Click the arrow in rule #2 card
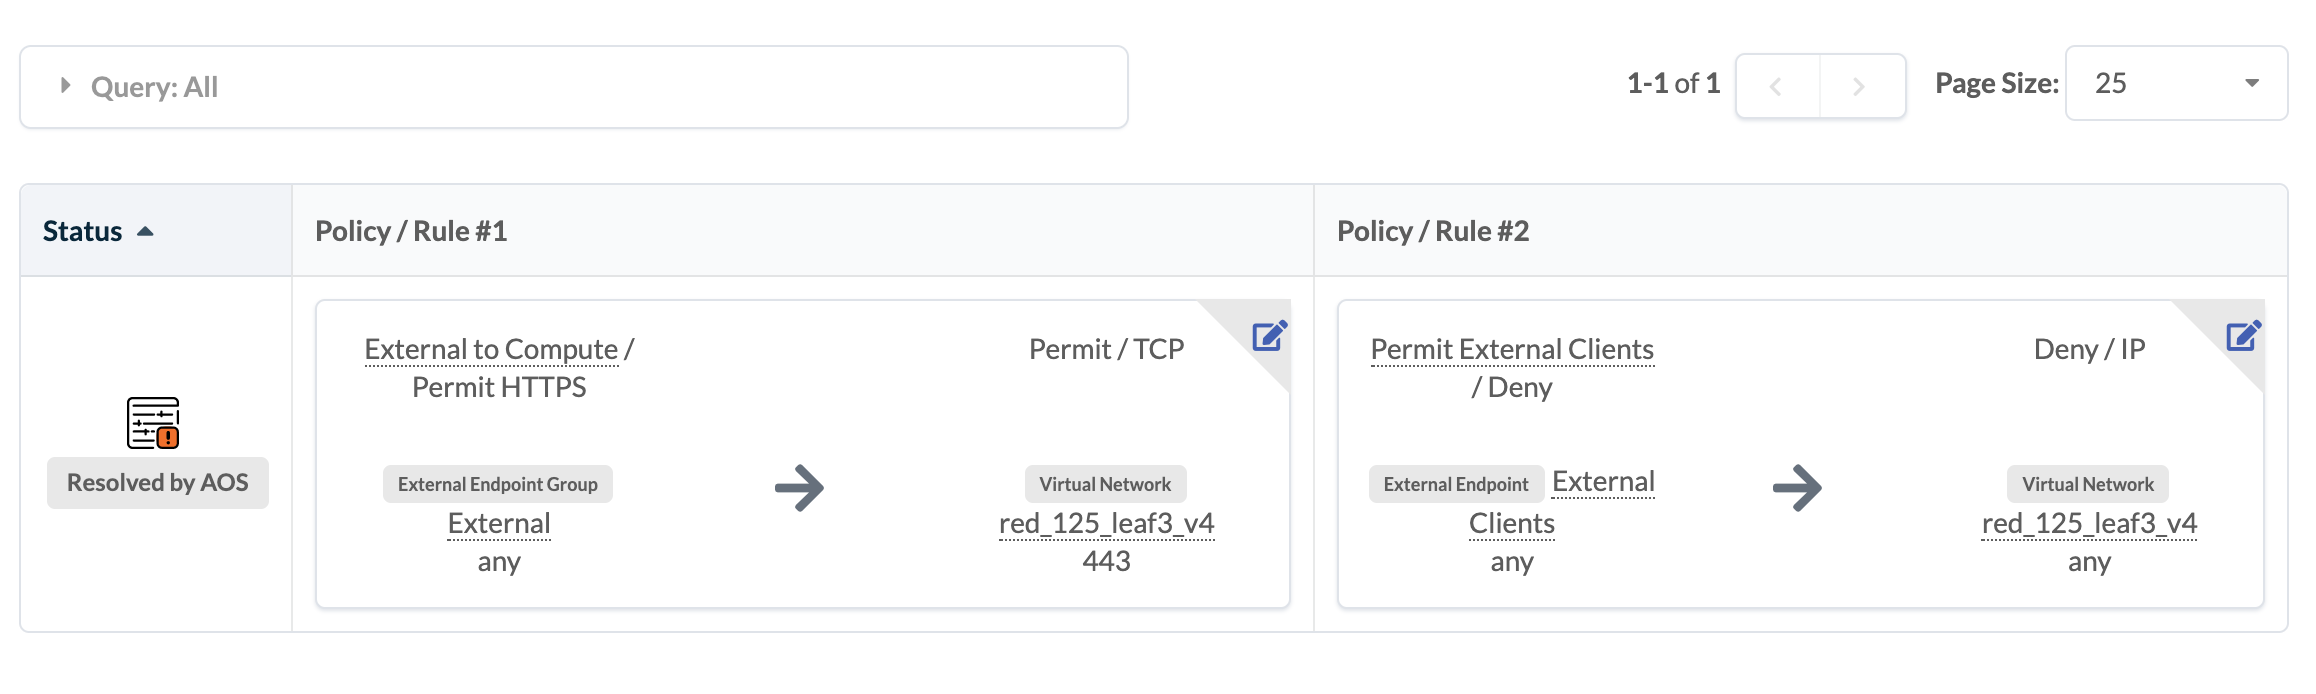The width and height of the screenshot is (2316, 694). click(x=1797, y=488)
